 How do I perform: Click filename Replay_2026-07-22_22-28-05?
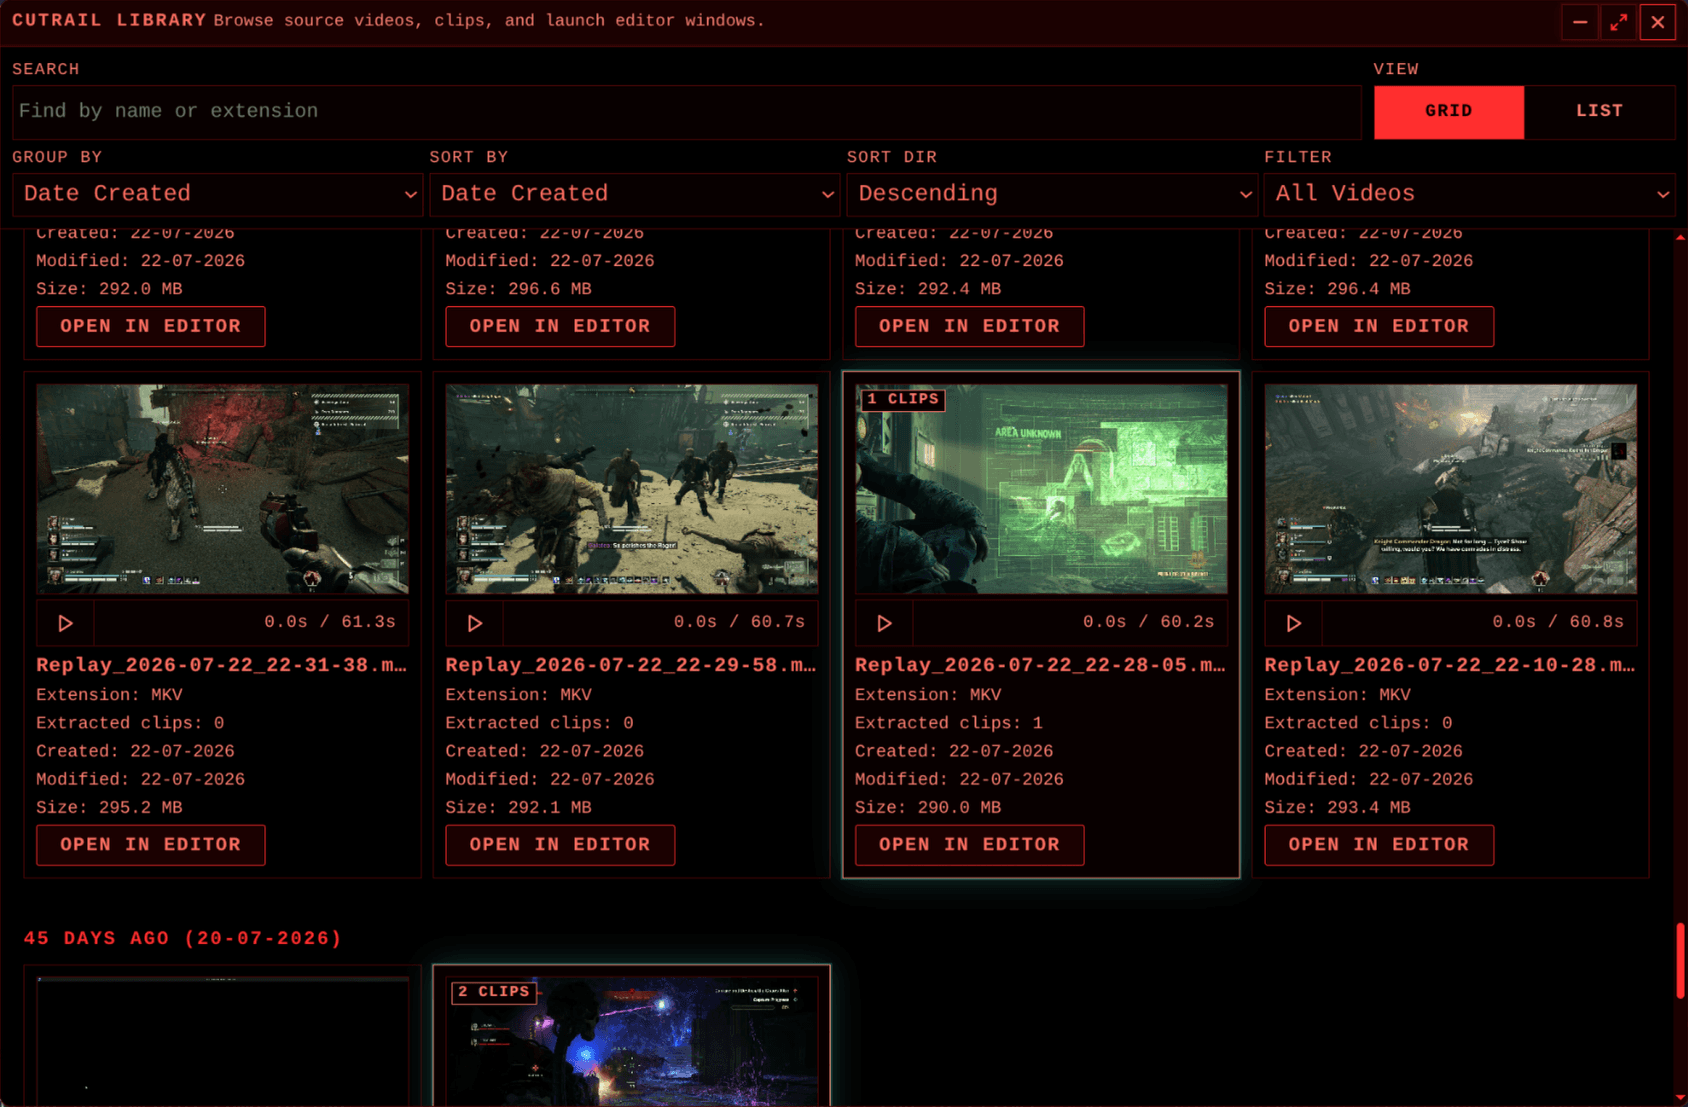1040,666
